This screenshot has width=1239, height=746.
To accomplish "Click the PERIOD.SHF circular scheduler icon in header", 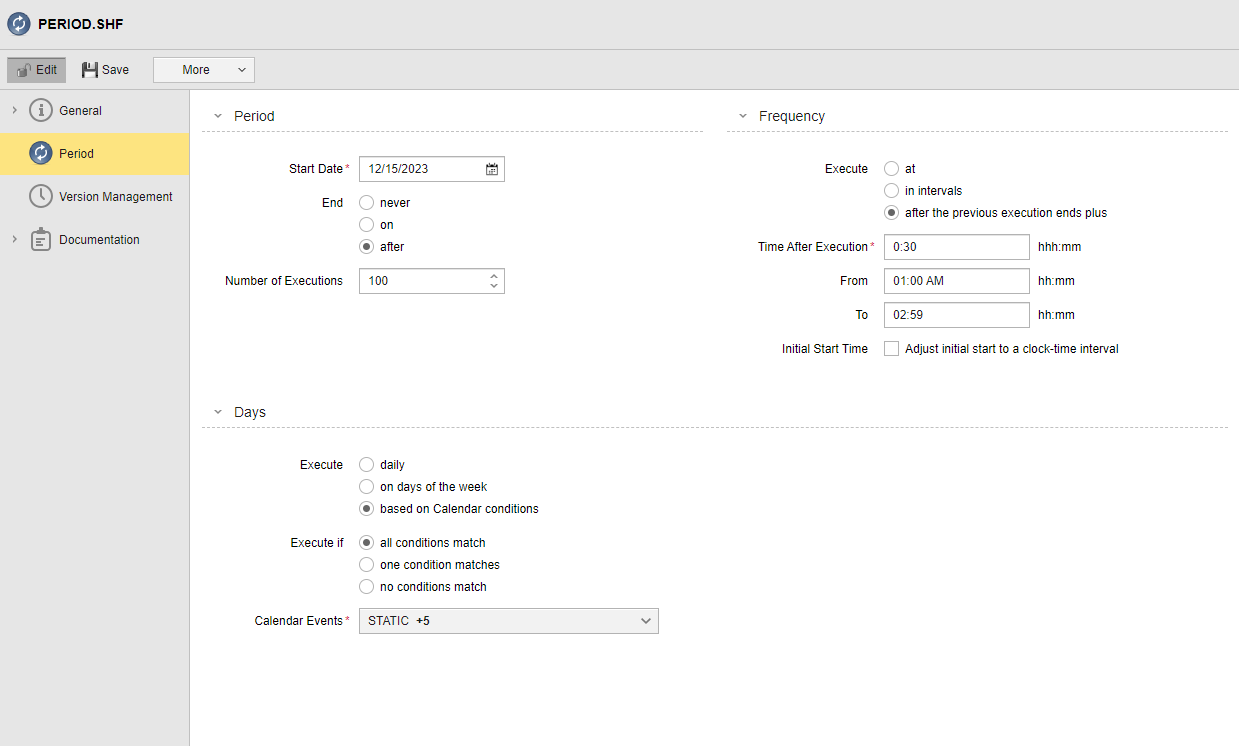I will (x=20, y=22).
